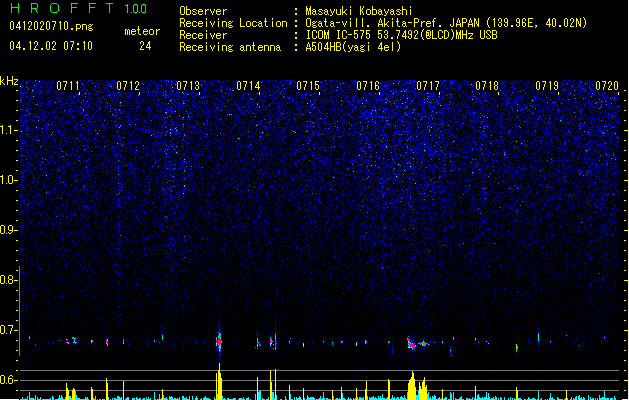Select the filename 0412020710.png
The image size is (629, 400).
51,26
